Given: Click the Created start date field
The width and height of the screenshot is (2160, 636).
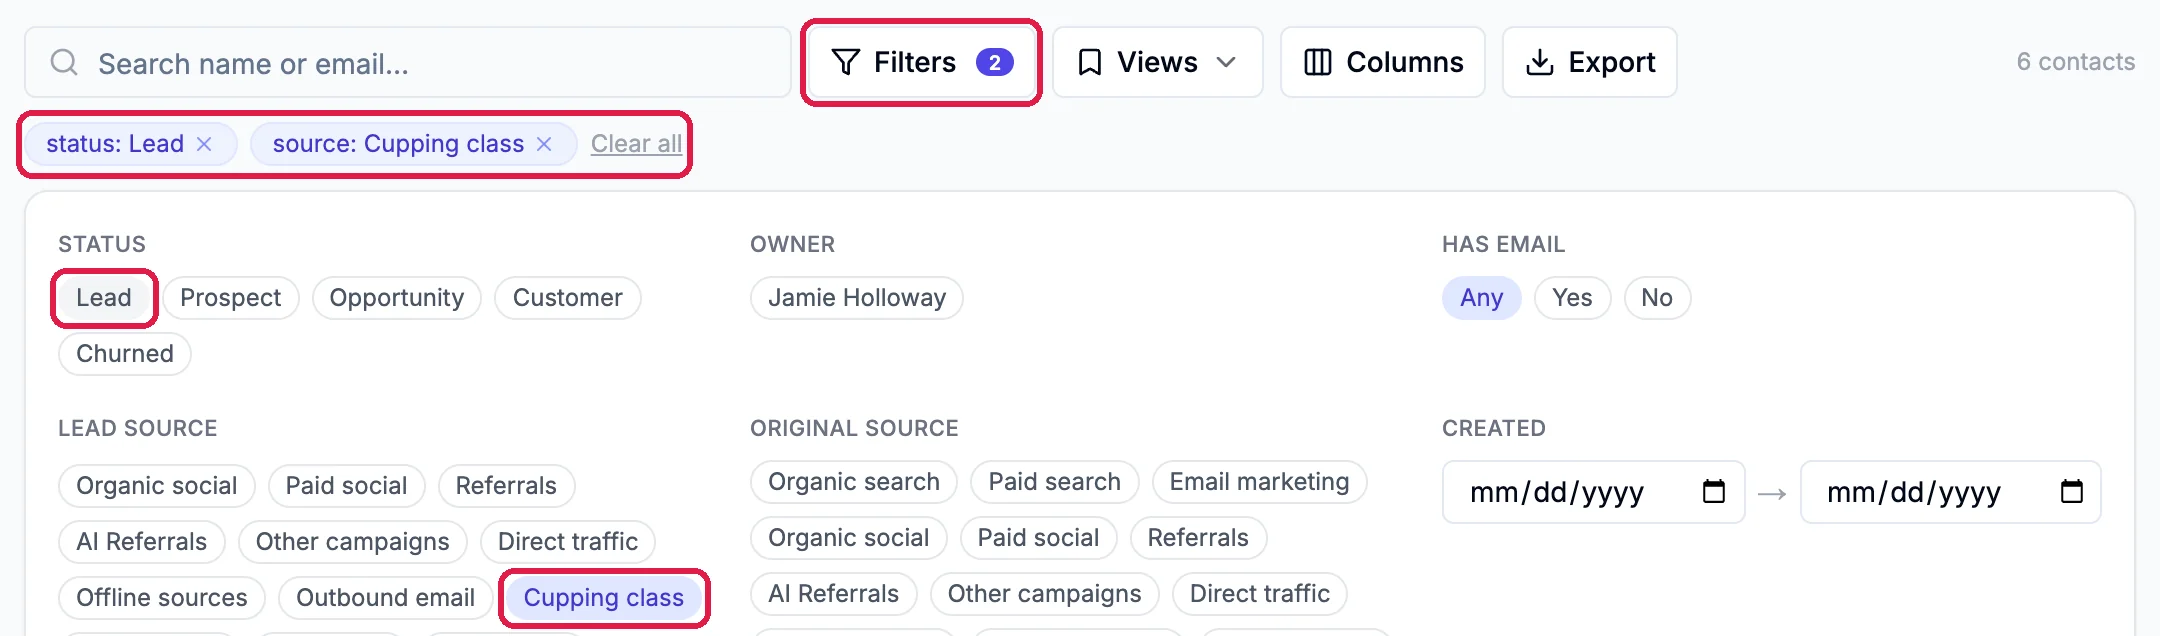Looking at the screenshot, I should (1594, 492).
